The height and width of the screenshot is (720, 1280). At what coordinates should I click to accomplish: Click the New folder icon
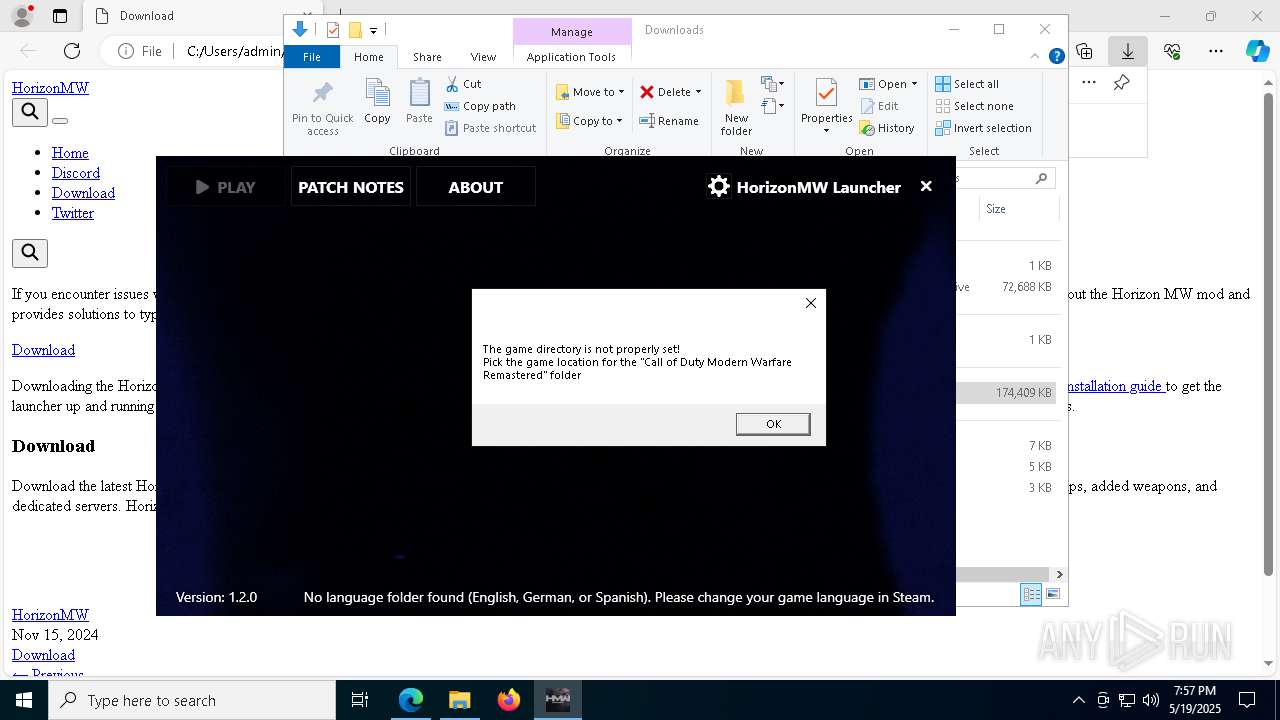pyautogui.click(x=736, y=107)
